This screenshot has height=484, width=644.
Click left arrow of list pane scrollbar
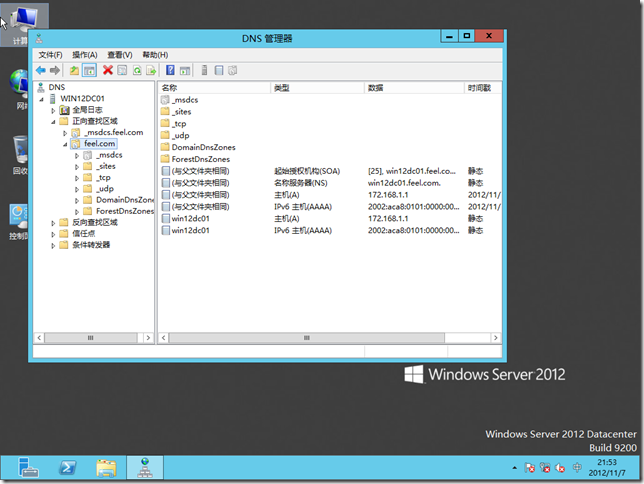[x=163, y=338]
